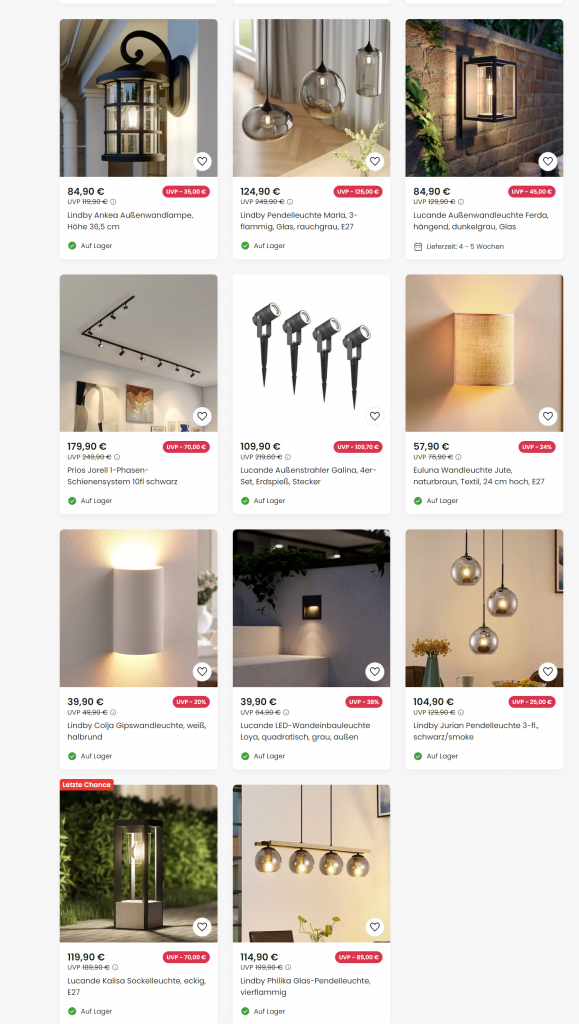The height and width of the screenshot is (1024, 579).
Task: Show UVP info for 84,90 € Ankea lamp
Action: coord(113,202)
